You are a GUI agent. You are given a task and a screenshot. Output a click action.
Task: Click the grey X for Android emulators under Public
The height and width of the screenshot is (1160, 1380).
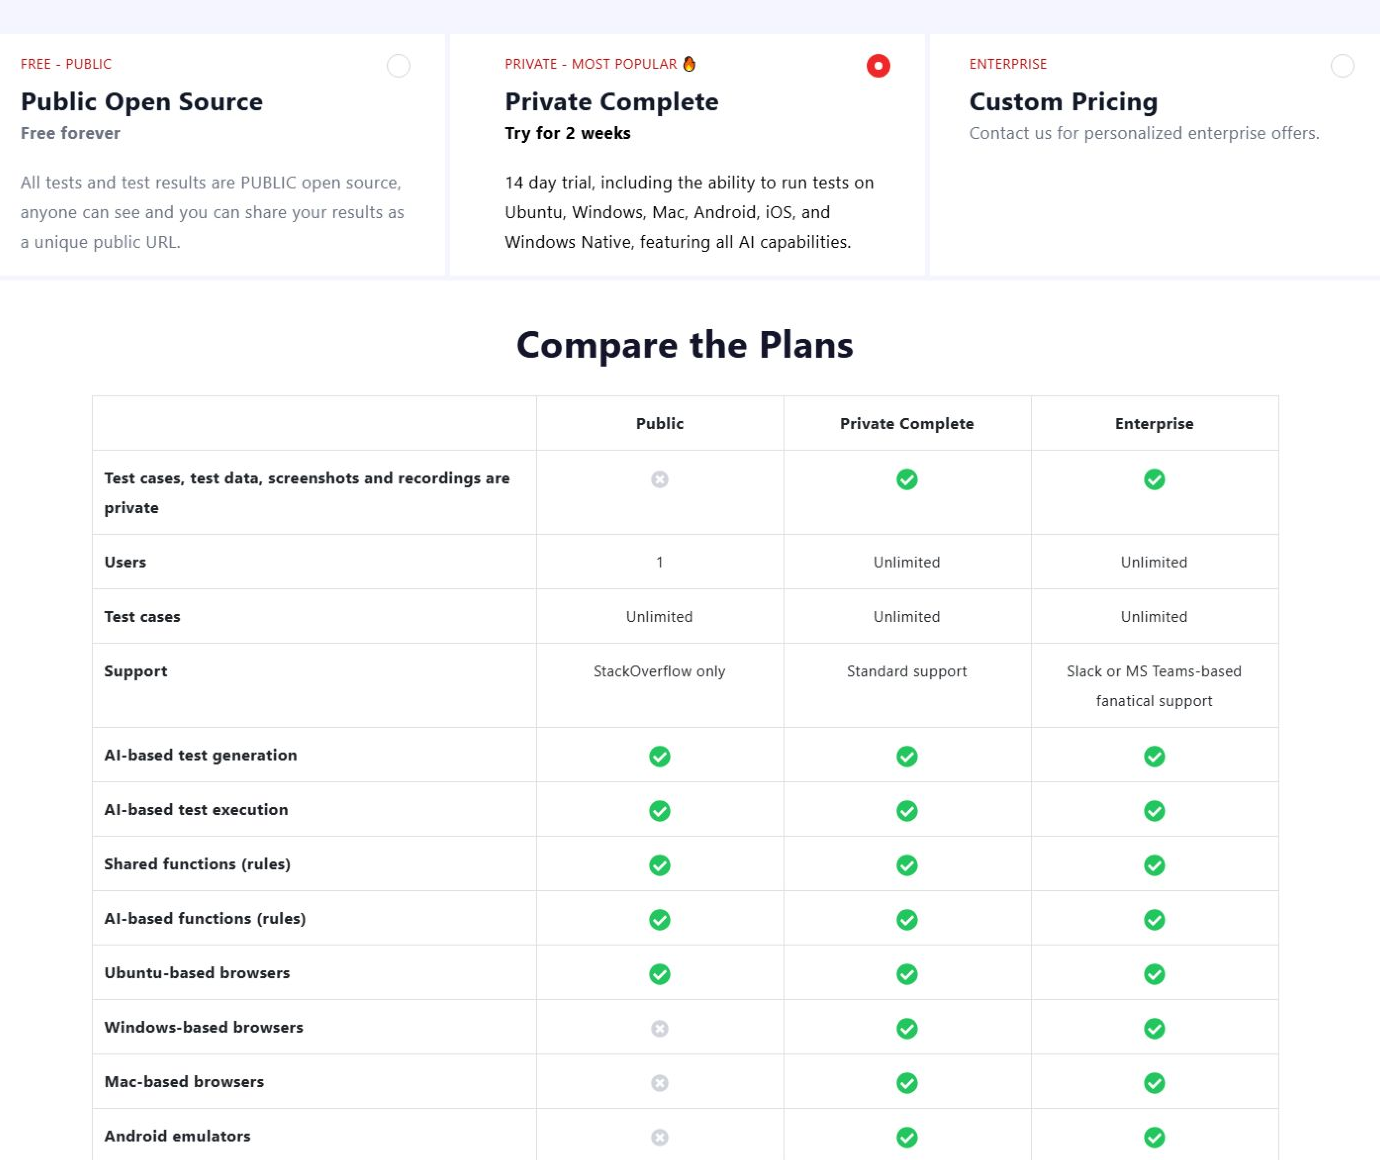pos(659,1137)
